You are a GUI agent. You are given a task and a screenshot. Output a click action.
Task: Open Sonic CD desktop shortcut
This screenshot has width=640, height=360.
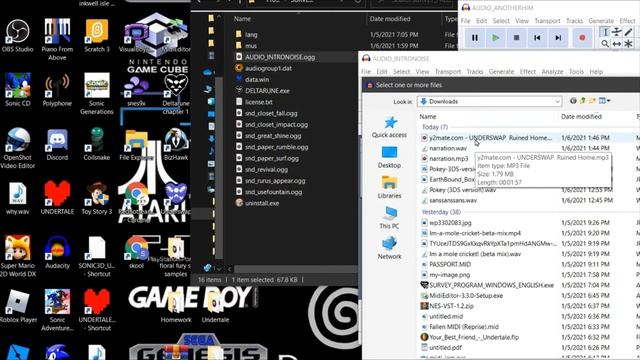pos(18,90)
